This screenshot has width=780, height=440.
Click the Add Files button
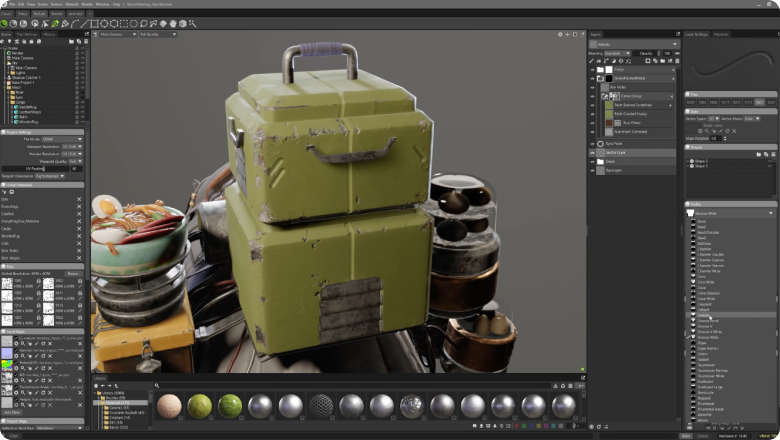pyautogui.click(x=12, y=412)
